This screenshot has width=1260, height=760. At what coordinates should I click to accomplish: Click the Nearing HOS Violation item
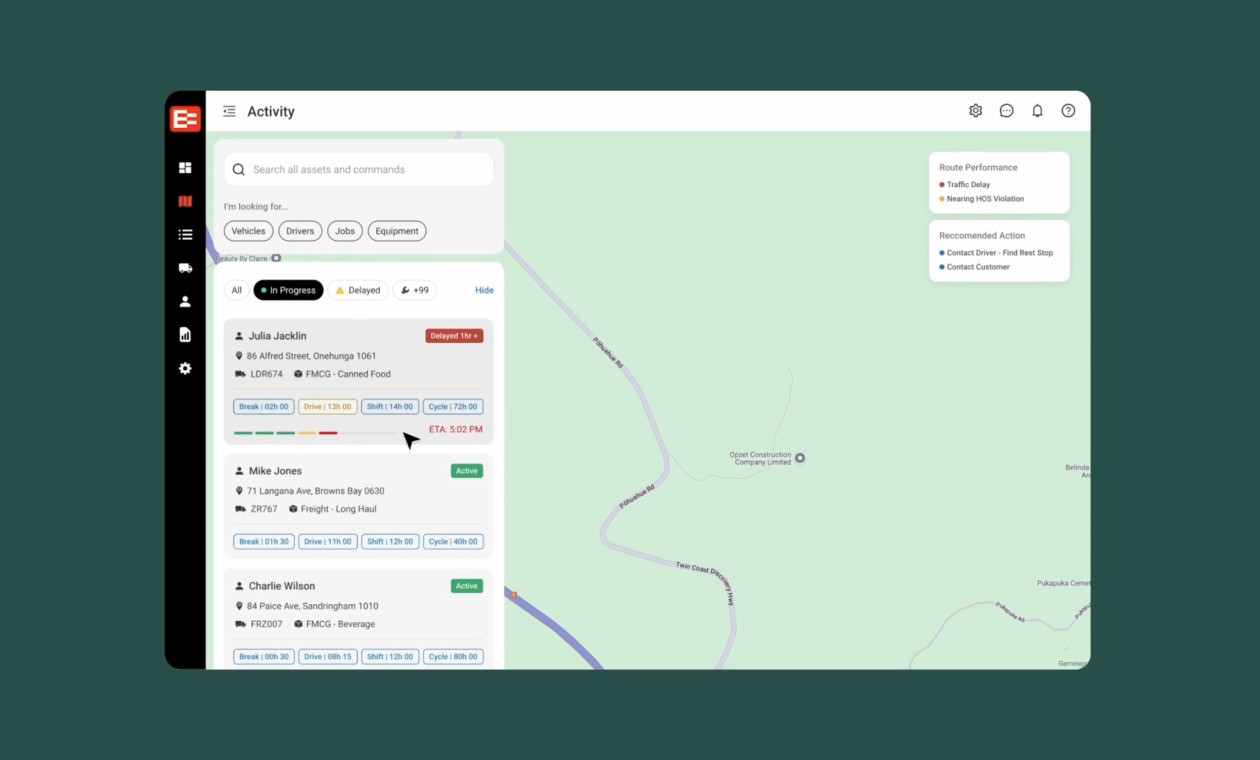tap(985, 199)
